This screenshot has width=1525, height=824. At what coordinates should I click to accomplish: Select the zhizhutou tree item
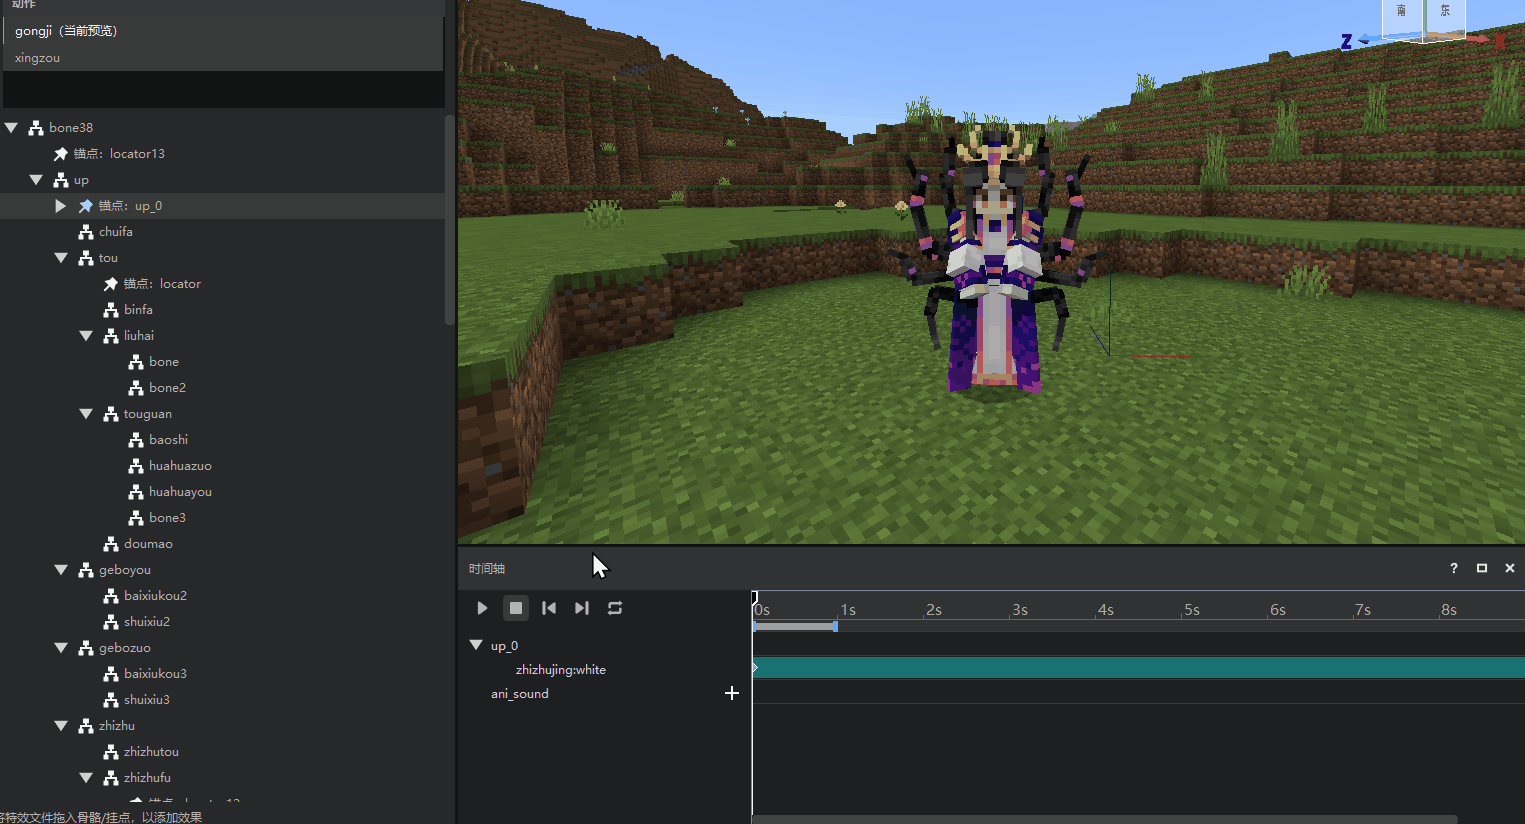point(151,752)
